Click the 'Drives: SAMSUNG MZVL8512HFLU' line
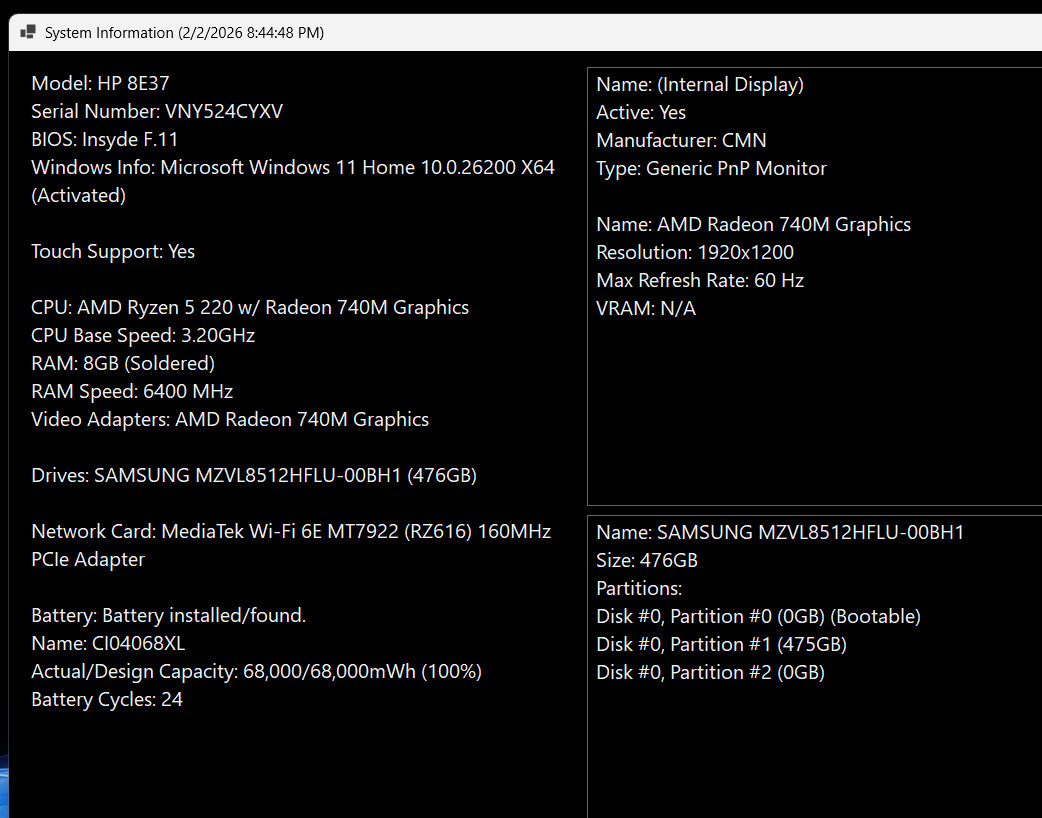 (x=254, y=475)
